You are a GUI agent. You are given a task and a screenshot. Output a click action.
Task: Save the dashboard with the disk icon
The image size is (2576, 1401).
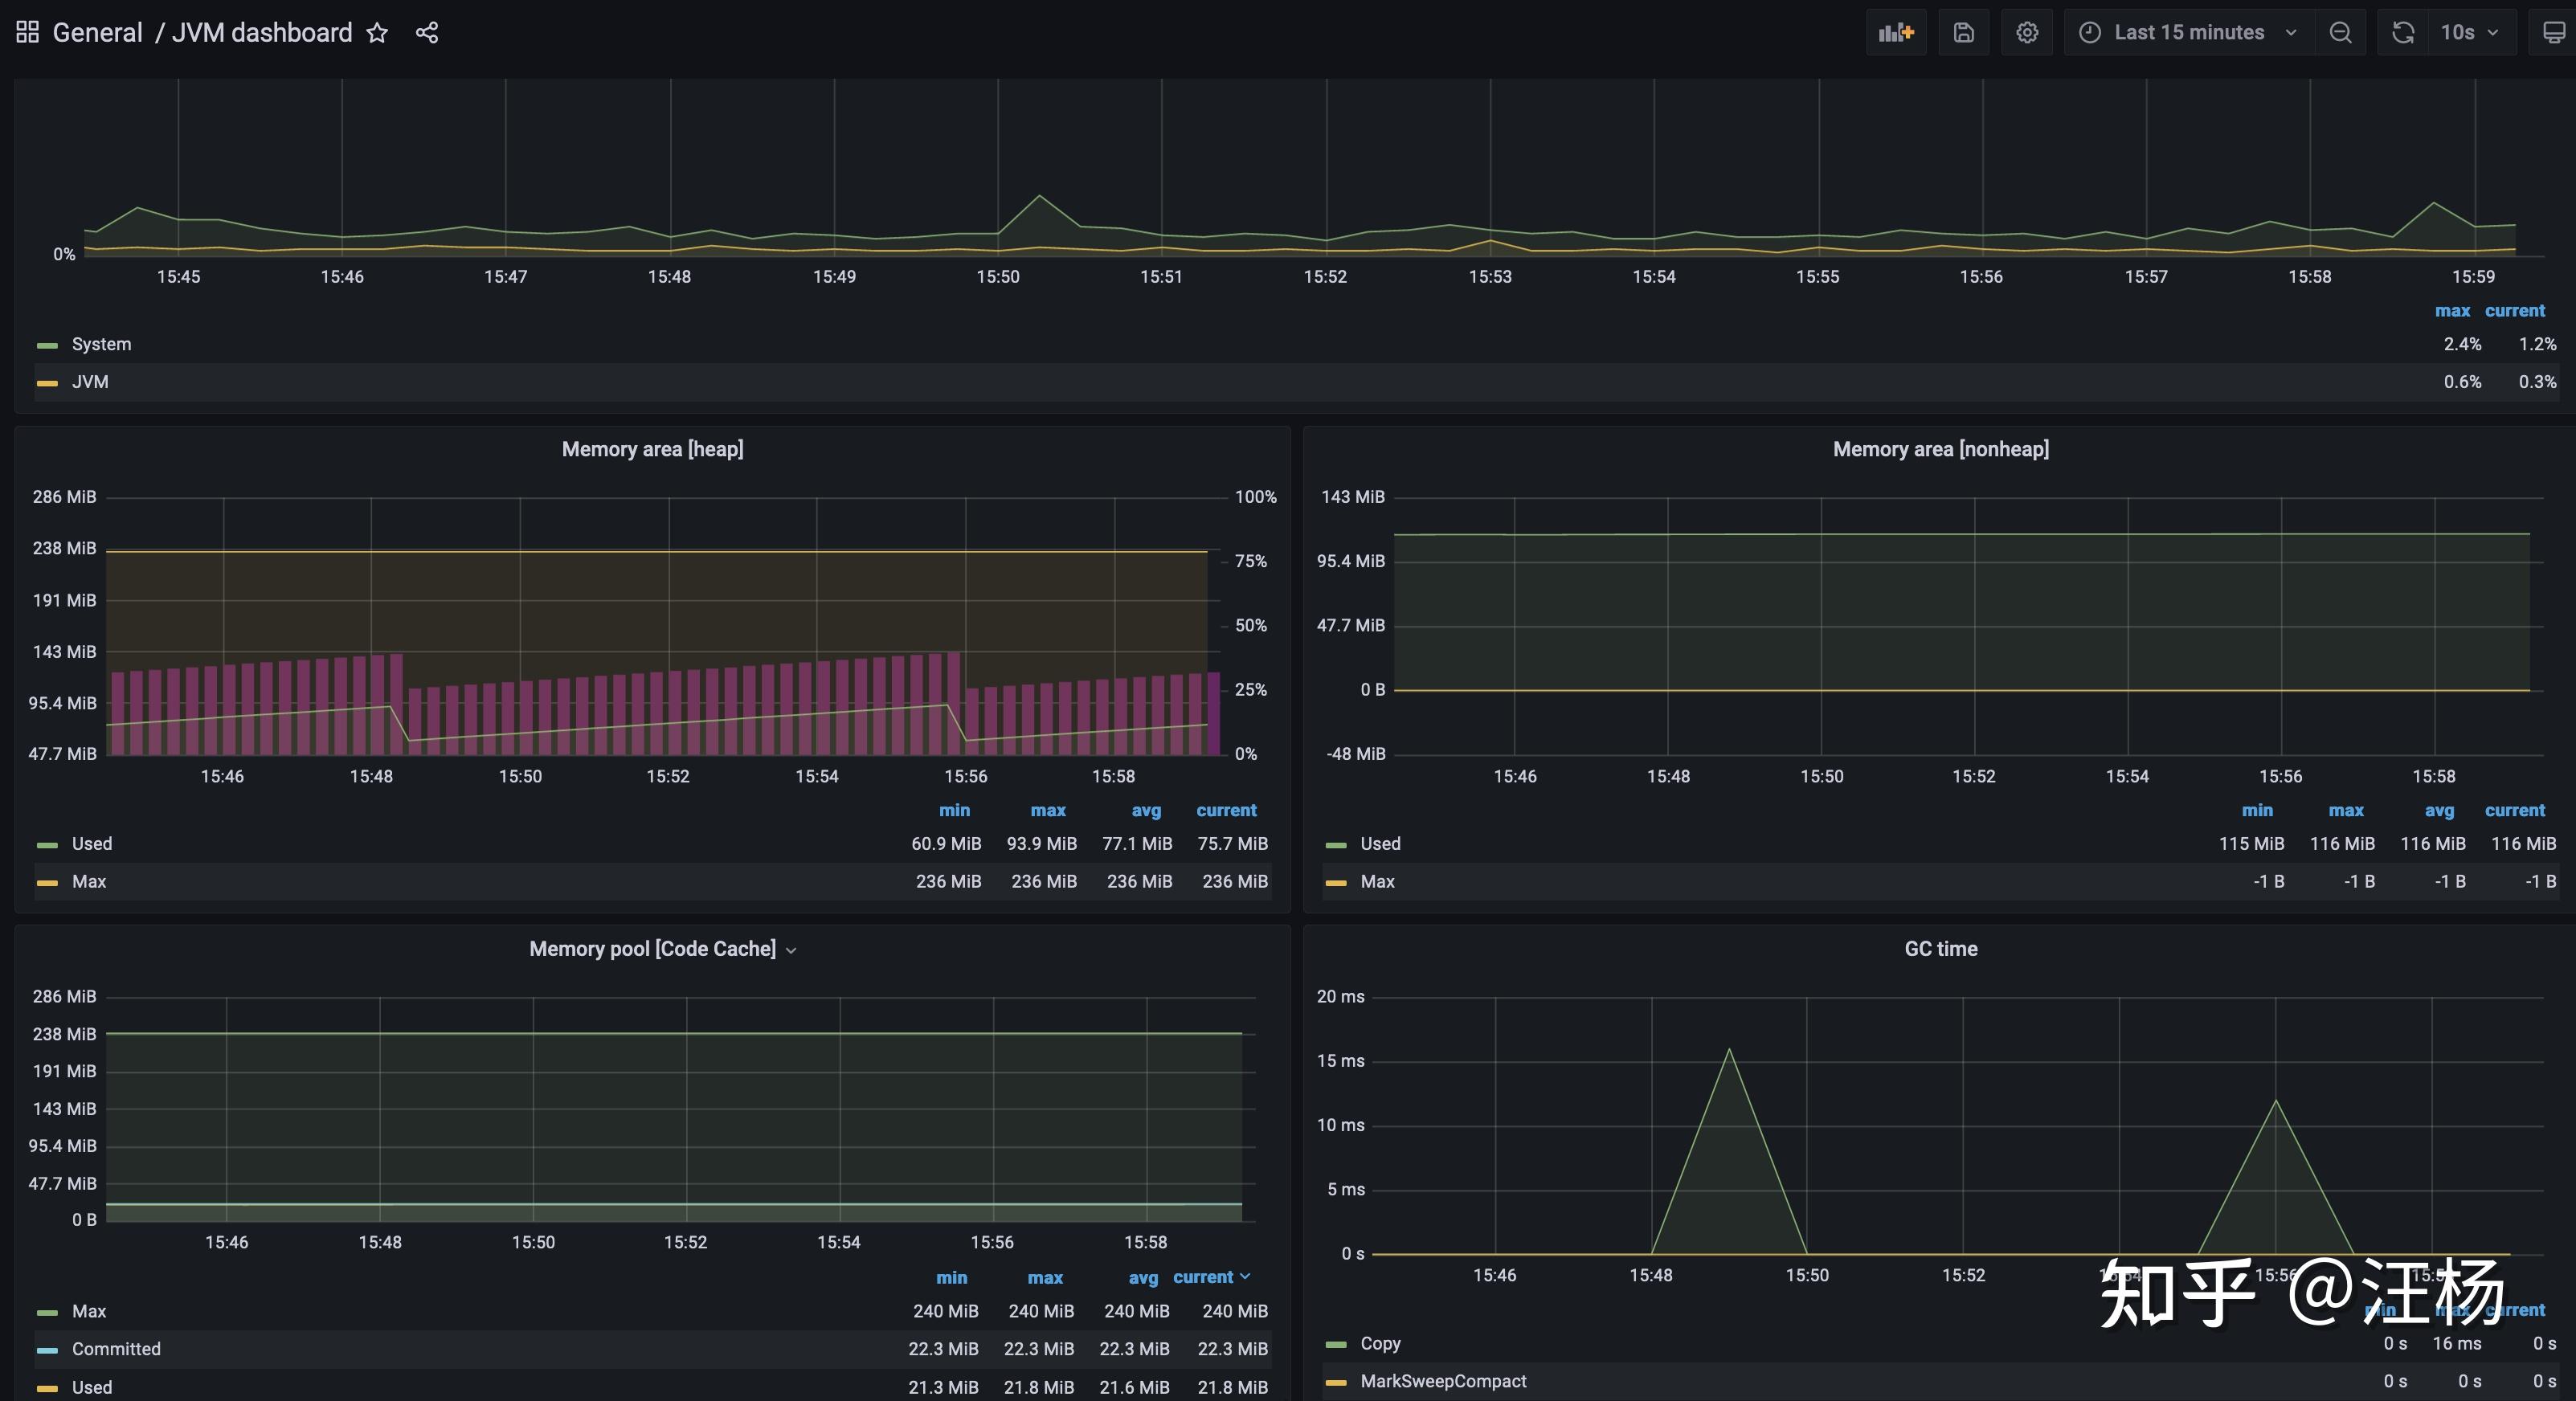[x=1963, y=33]
